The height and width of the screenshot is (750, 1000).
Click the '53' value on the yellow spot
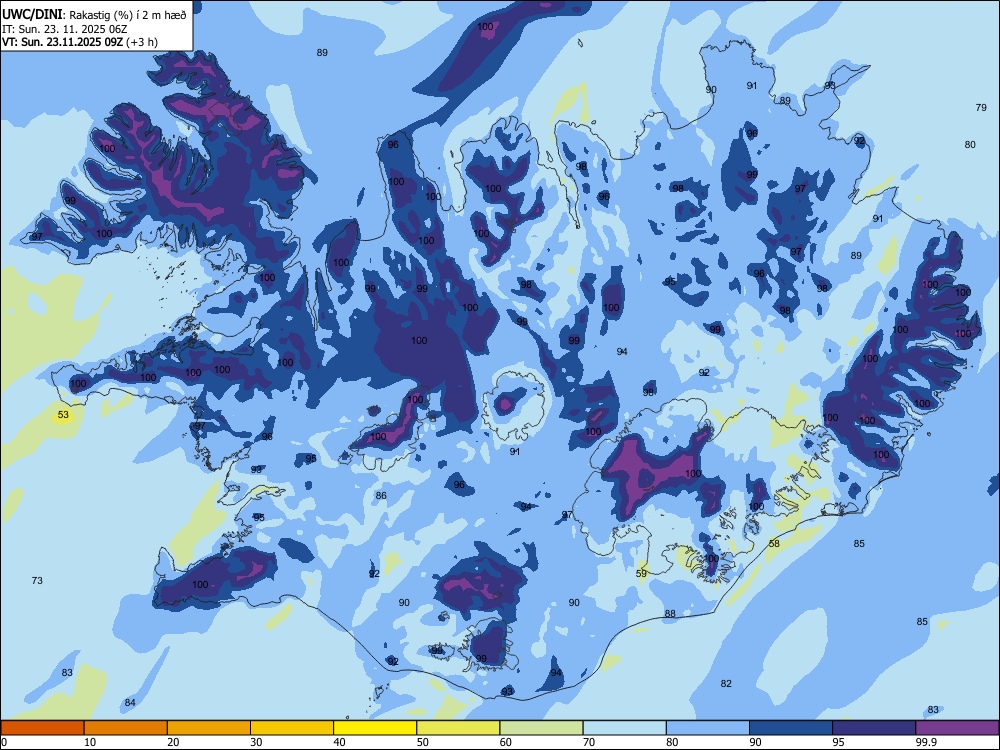point(63,415)
